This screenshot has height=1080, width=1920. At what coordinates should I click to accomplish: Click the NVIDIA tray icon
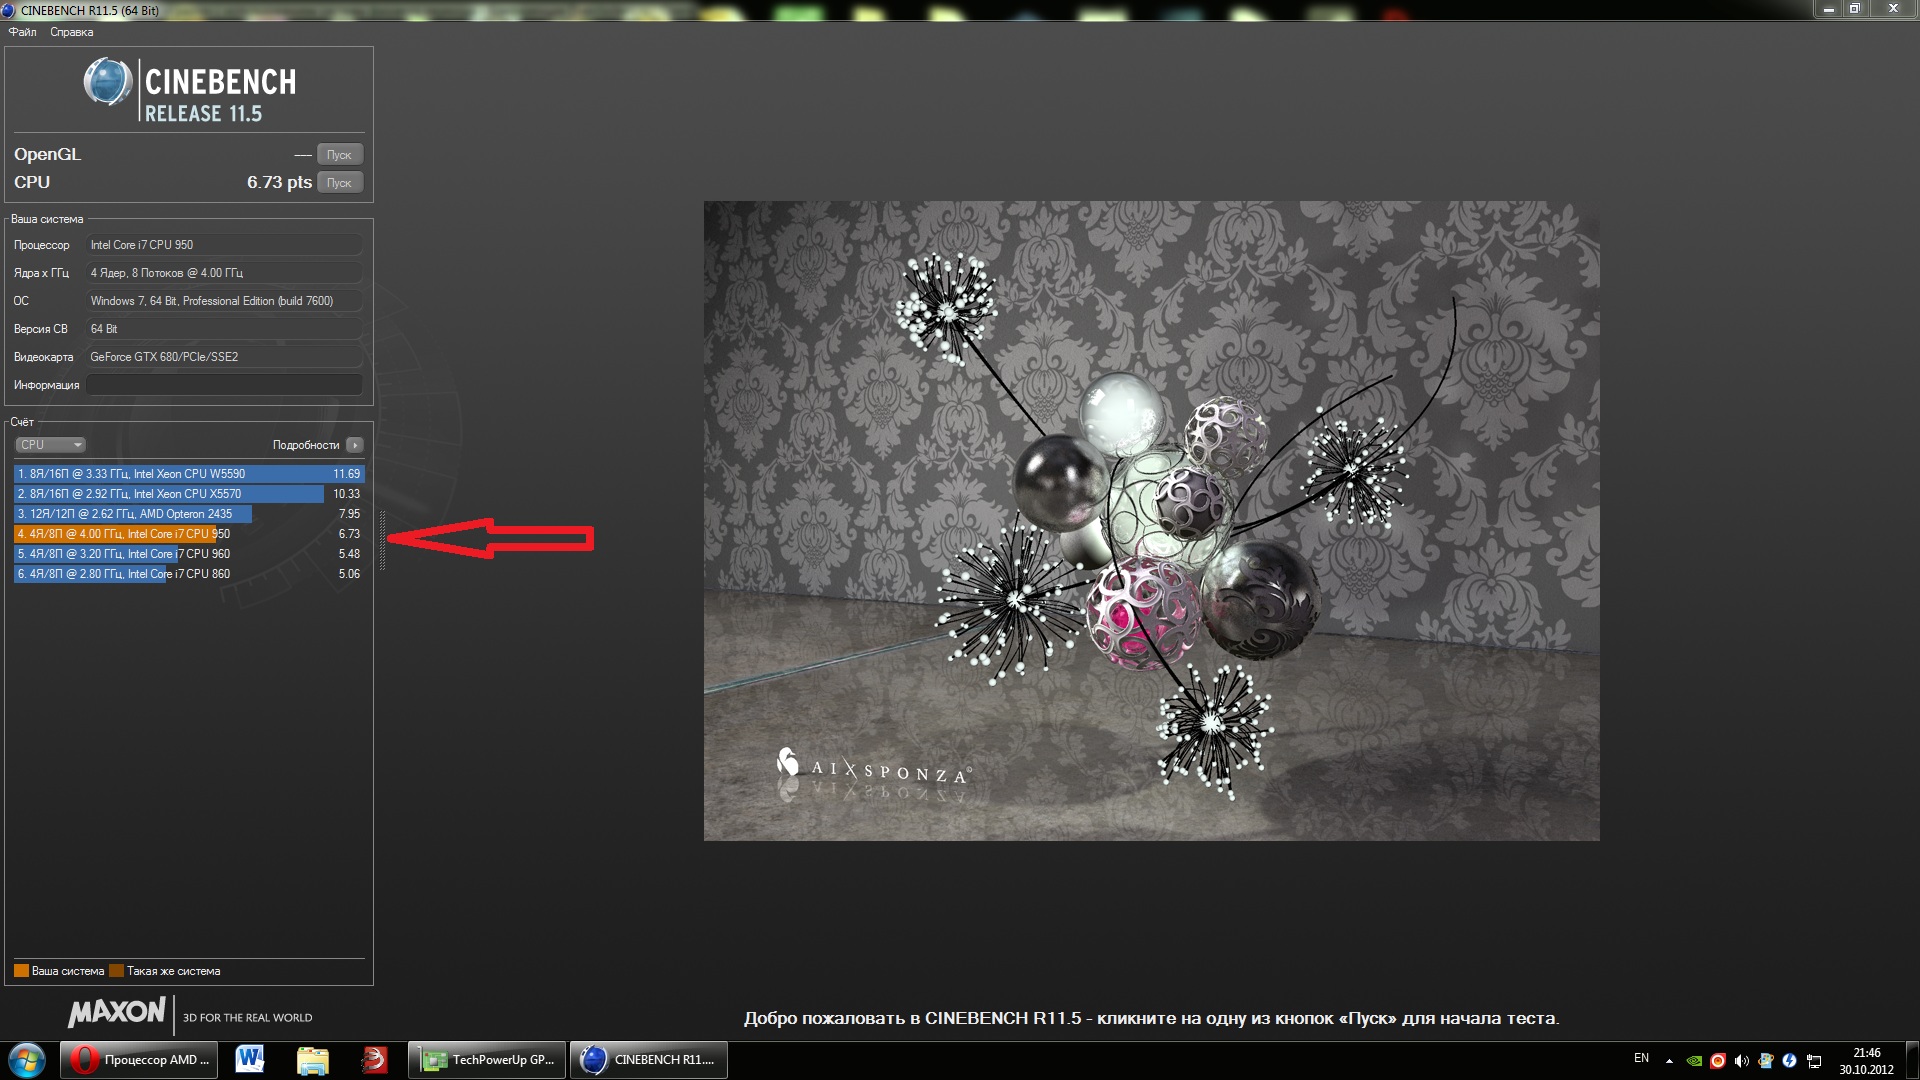[1694, 1061]
